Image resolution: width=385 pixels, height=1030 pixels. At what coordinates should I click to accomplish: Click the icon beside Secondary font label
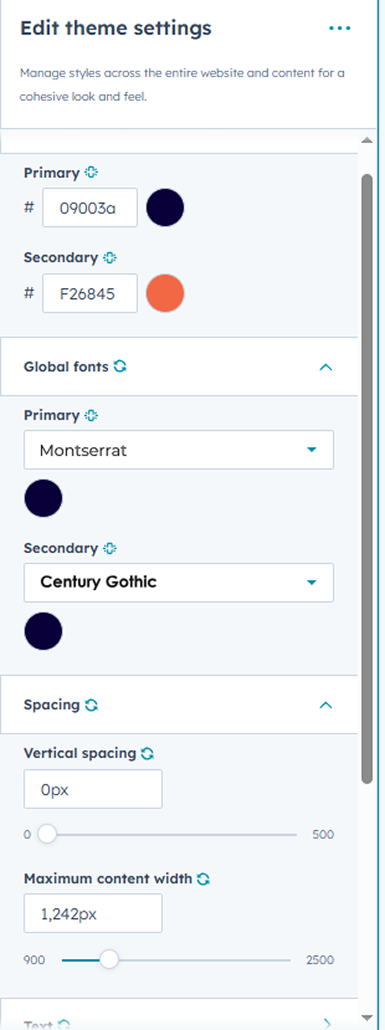(x=110, y=548)
